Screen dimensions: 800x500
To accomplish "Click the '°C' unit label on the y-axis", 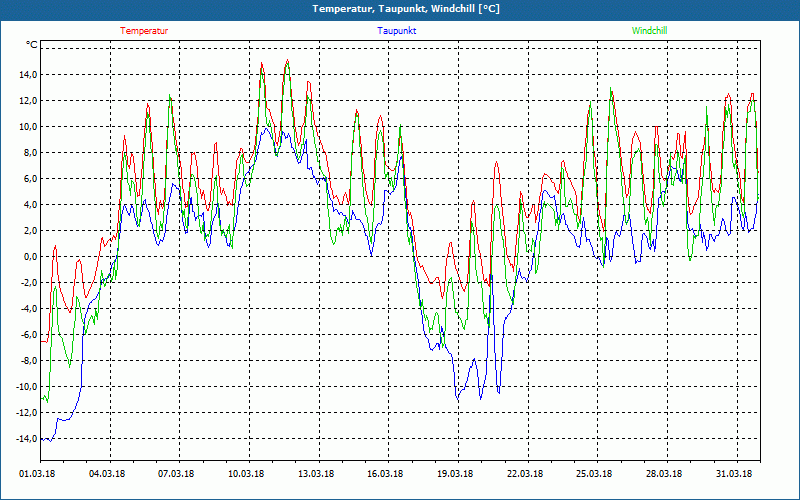I will (x=31, y=45).
